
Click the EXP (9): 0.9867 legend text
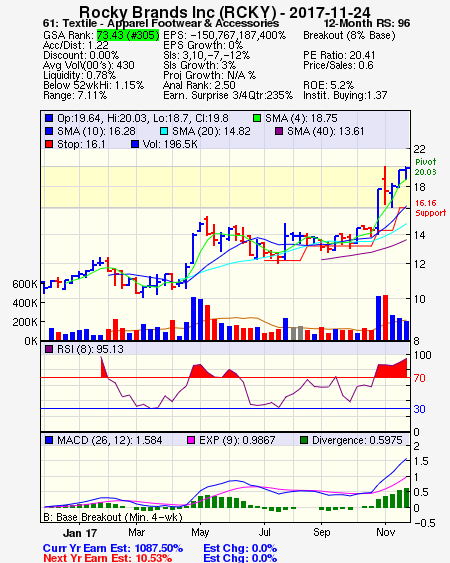click(237, 440)
